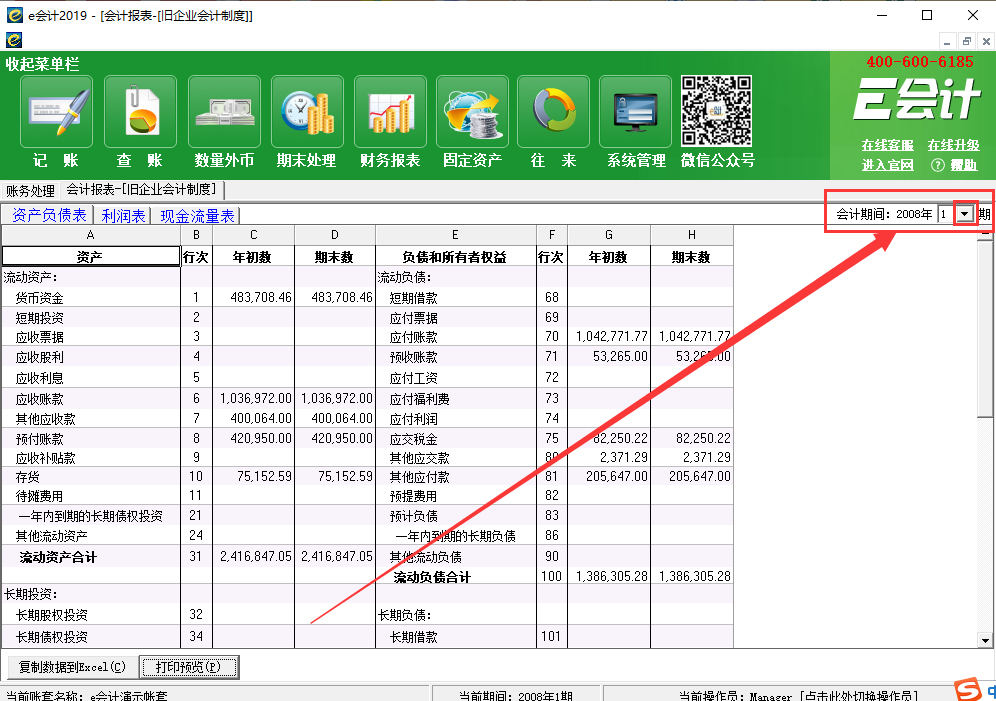This screenshot has height=701, width=996.
Task: Click the Sogou input method tray icon
Action: click(x=968, y=690)
